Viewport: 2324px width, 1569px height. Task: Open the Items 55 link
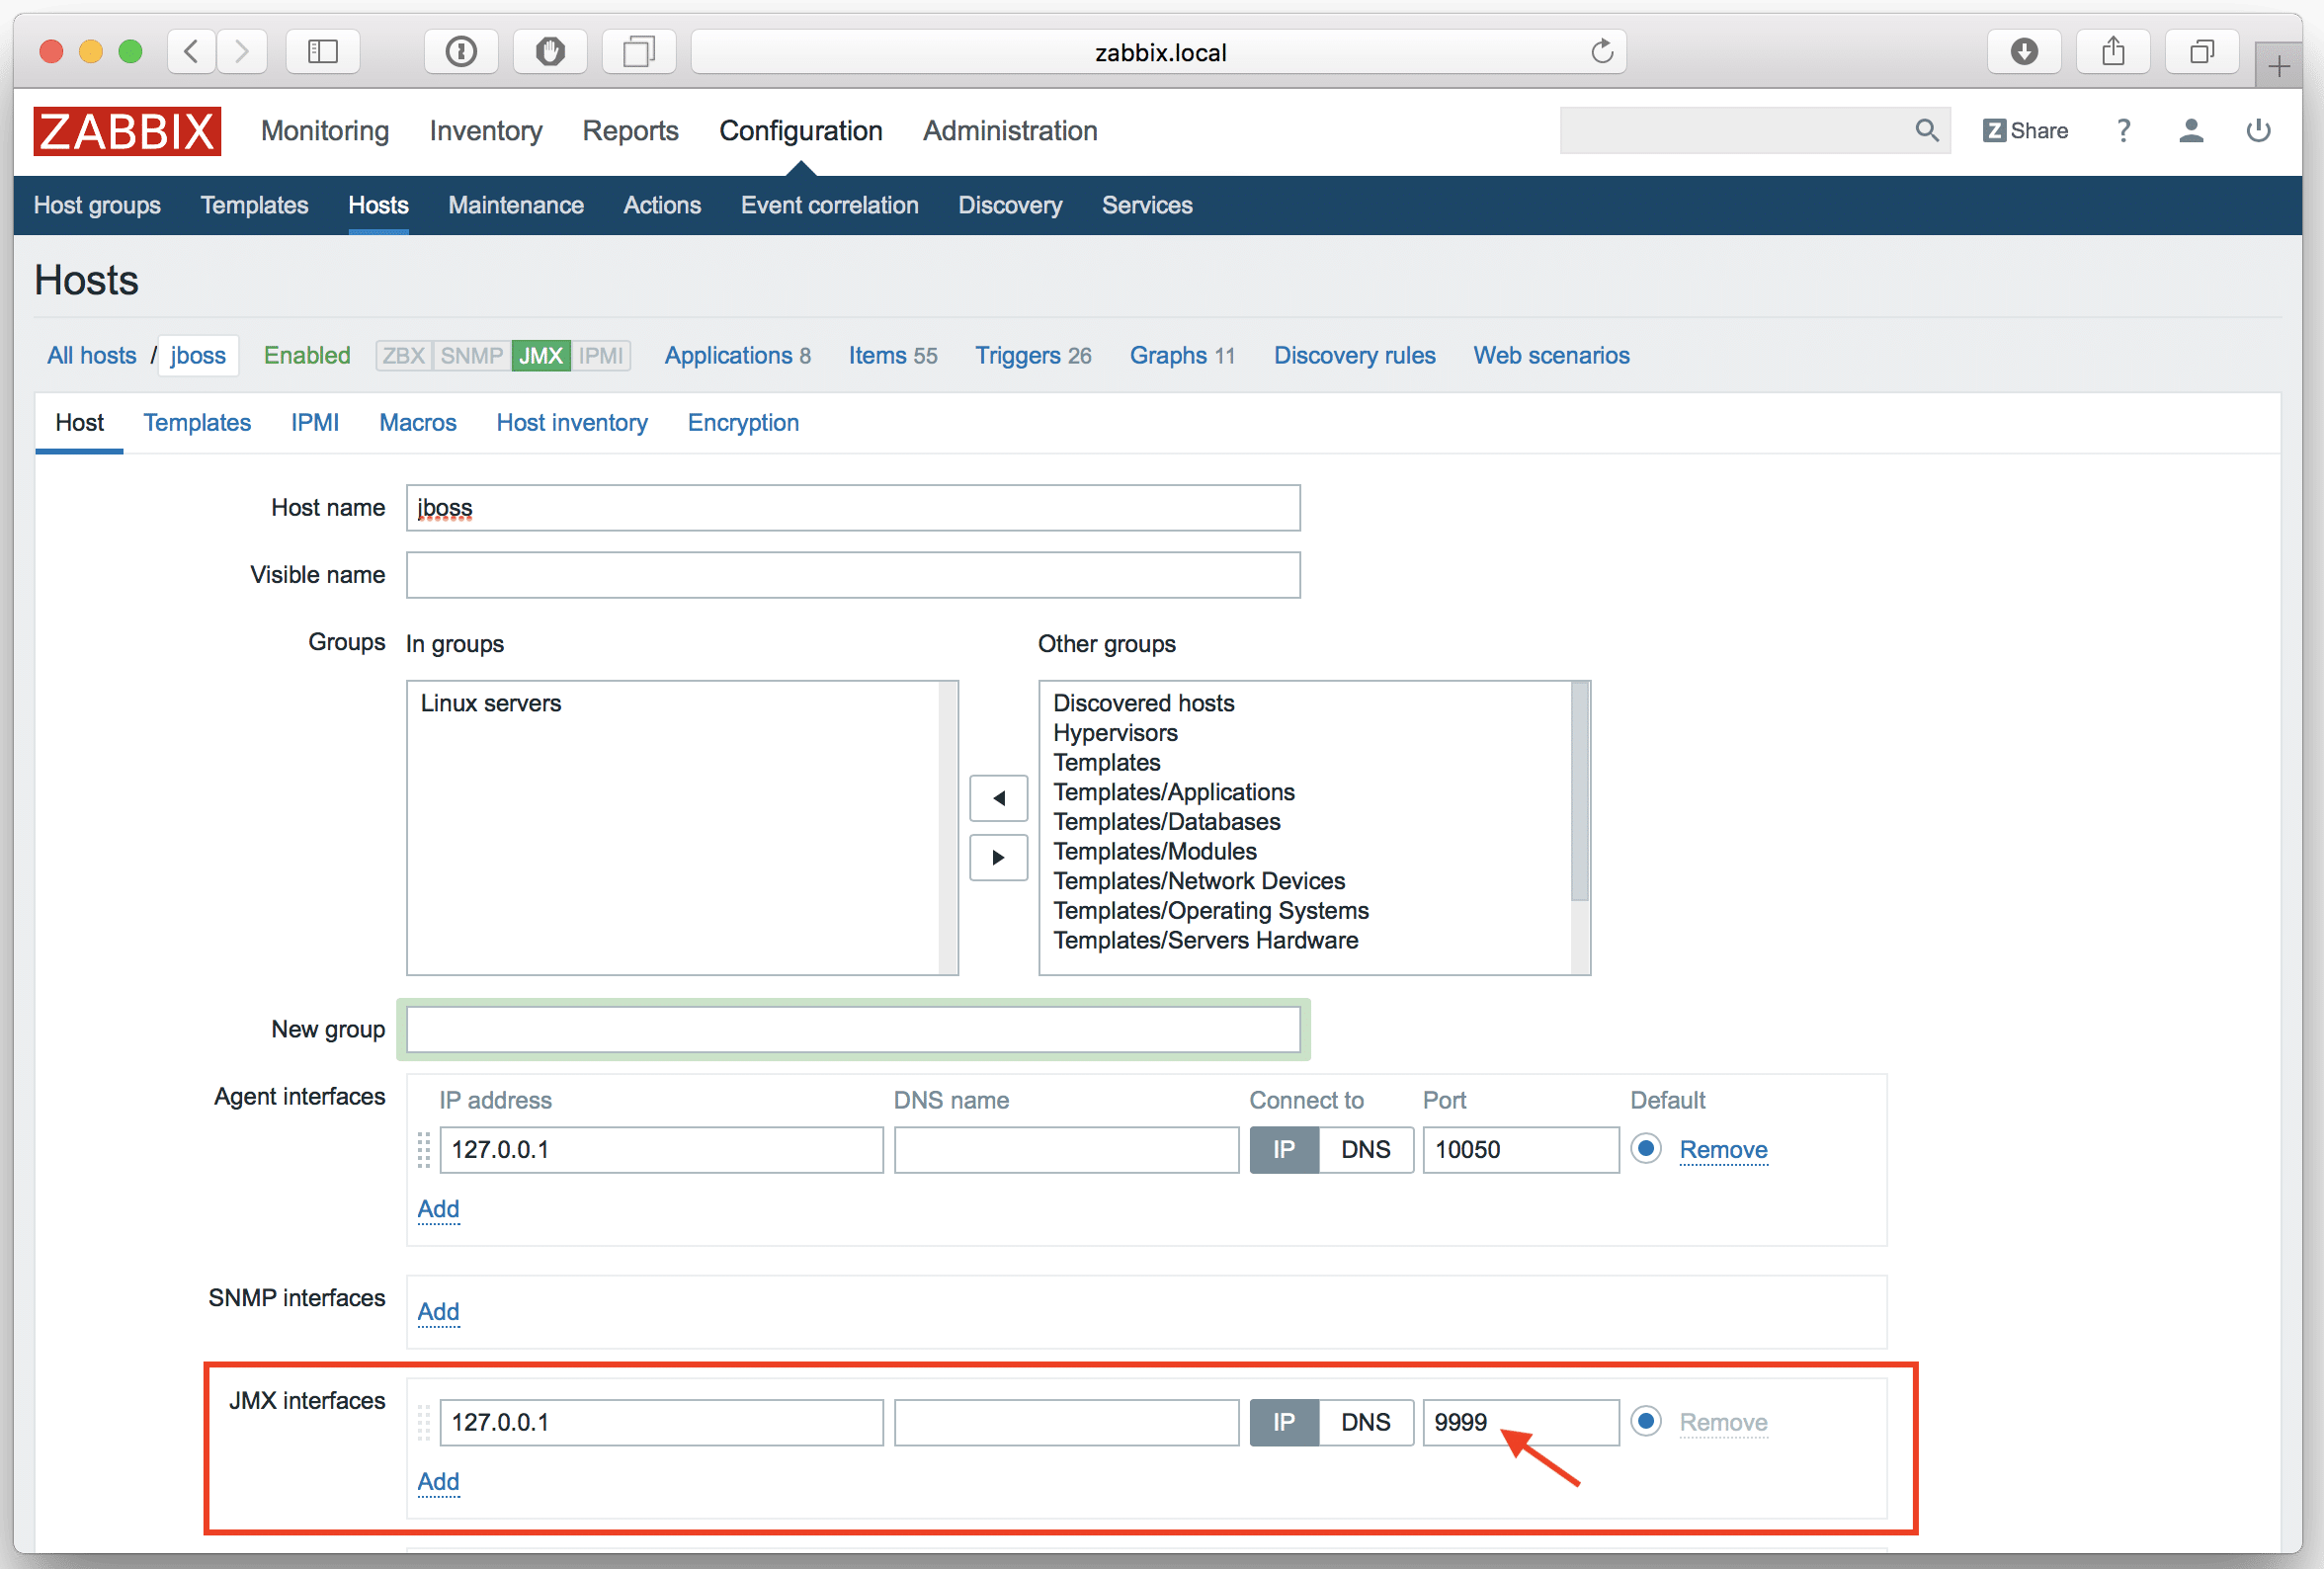[x=893, y=355]
